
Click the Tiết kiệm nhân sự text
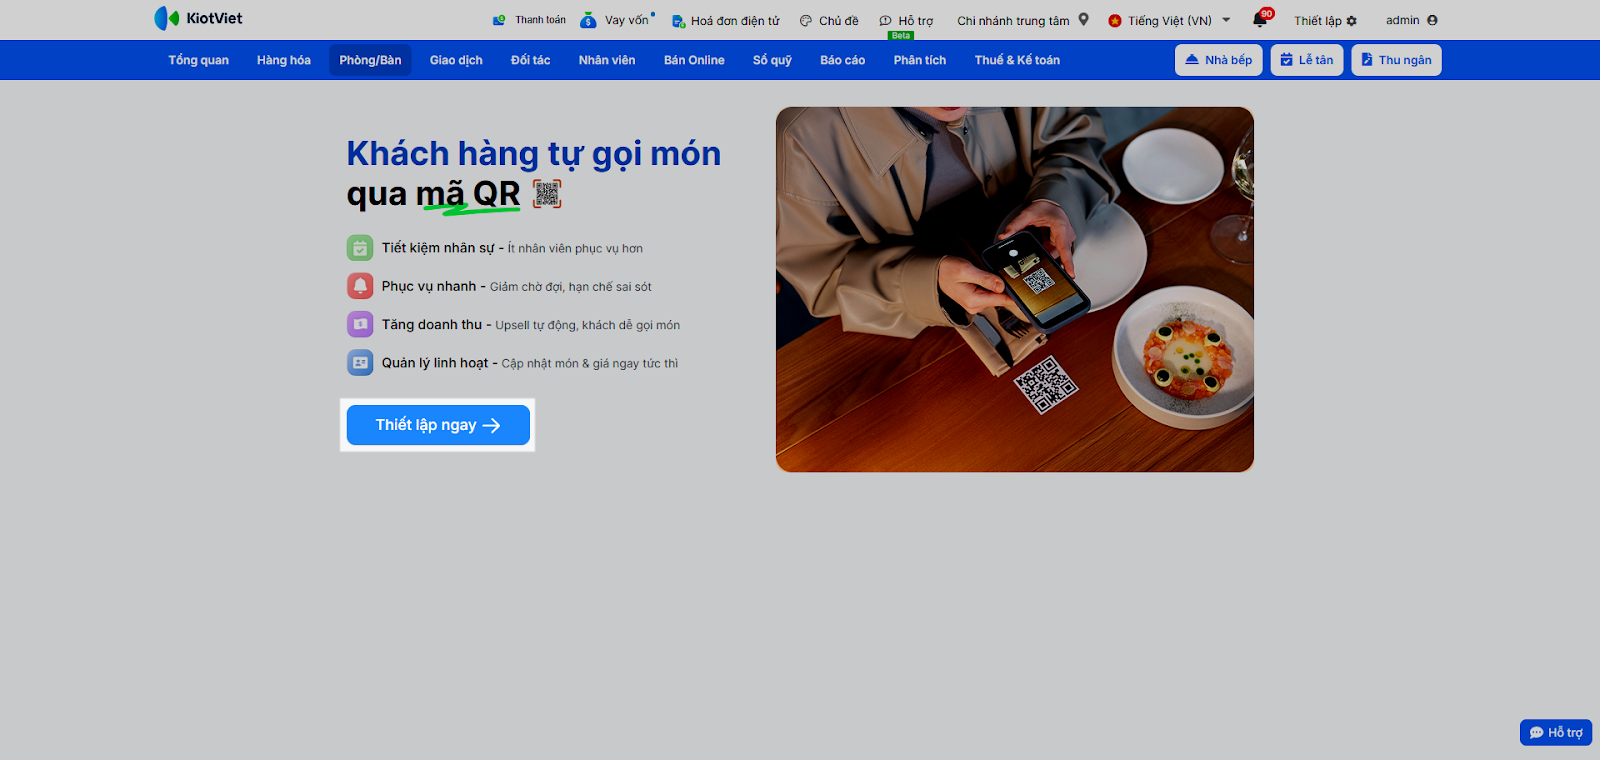click(438, 248)
